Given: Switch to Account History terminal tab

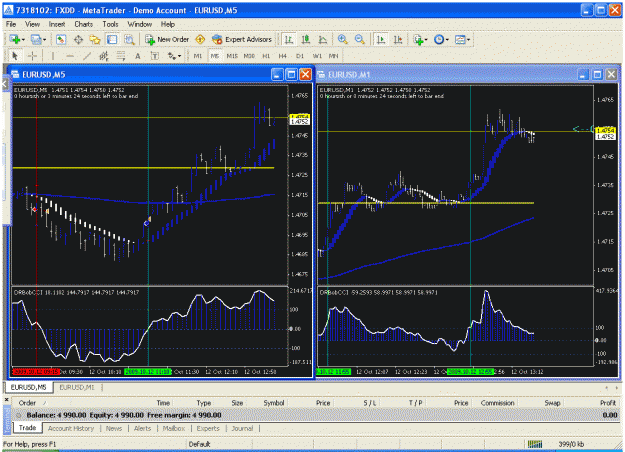Looking at the screenshot, I should point(71,428).
